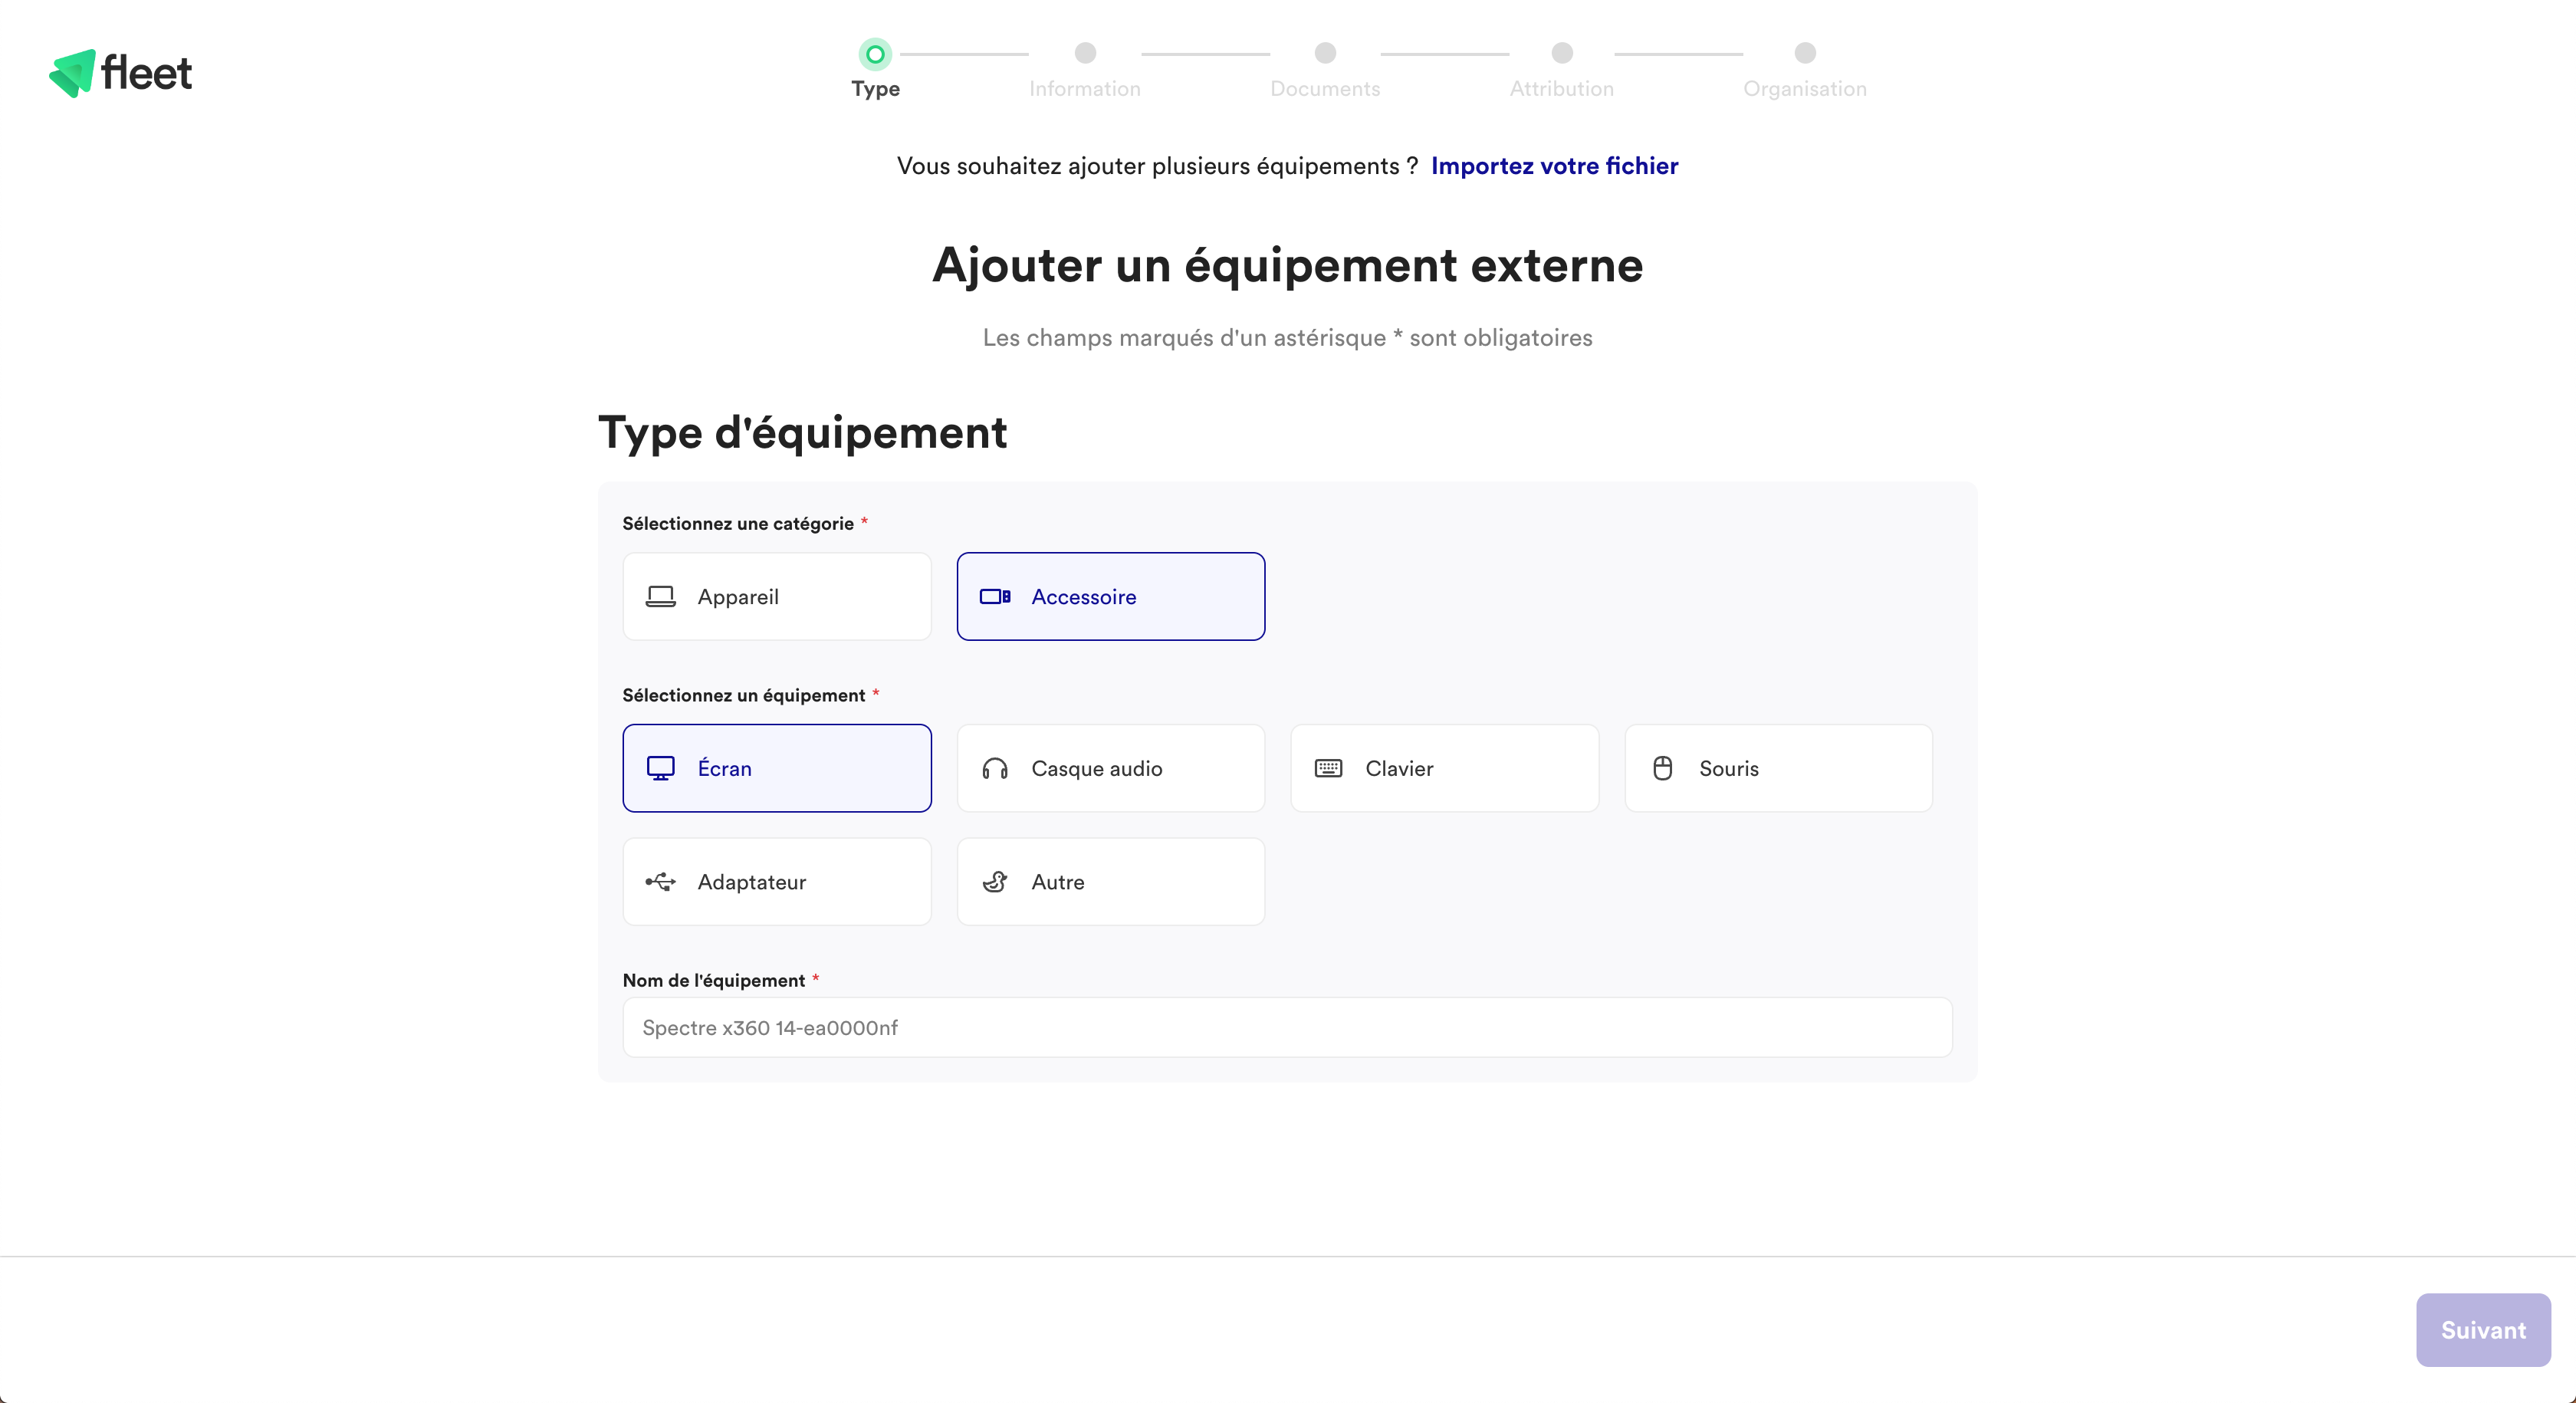
Task: Go to the Information step label
Action: click(1085, 89)
